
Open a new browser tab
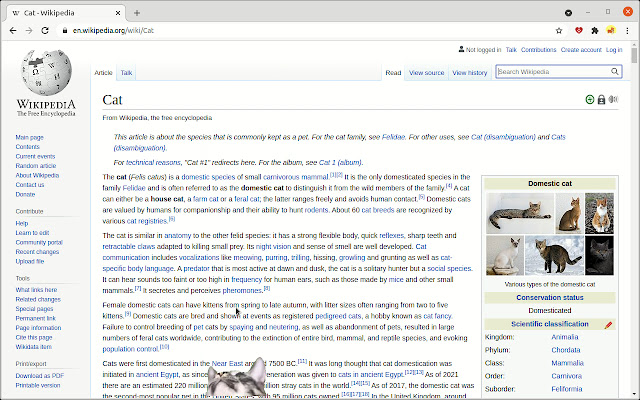click(x=137, y=13)
